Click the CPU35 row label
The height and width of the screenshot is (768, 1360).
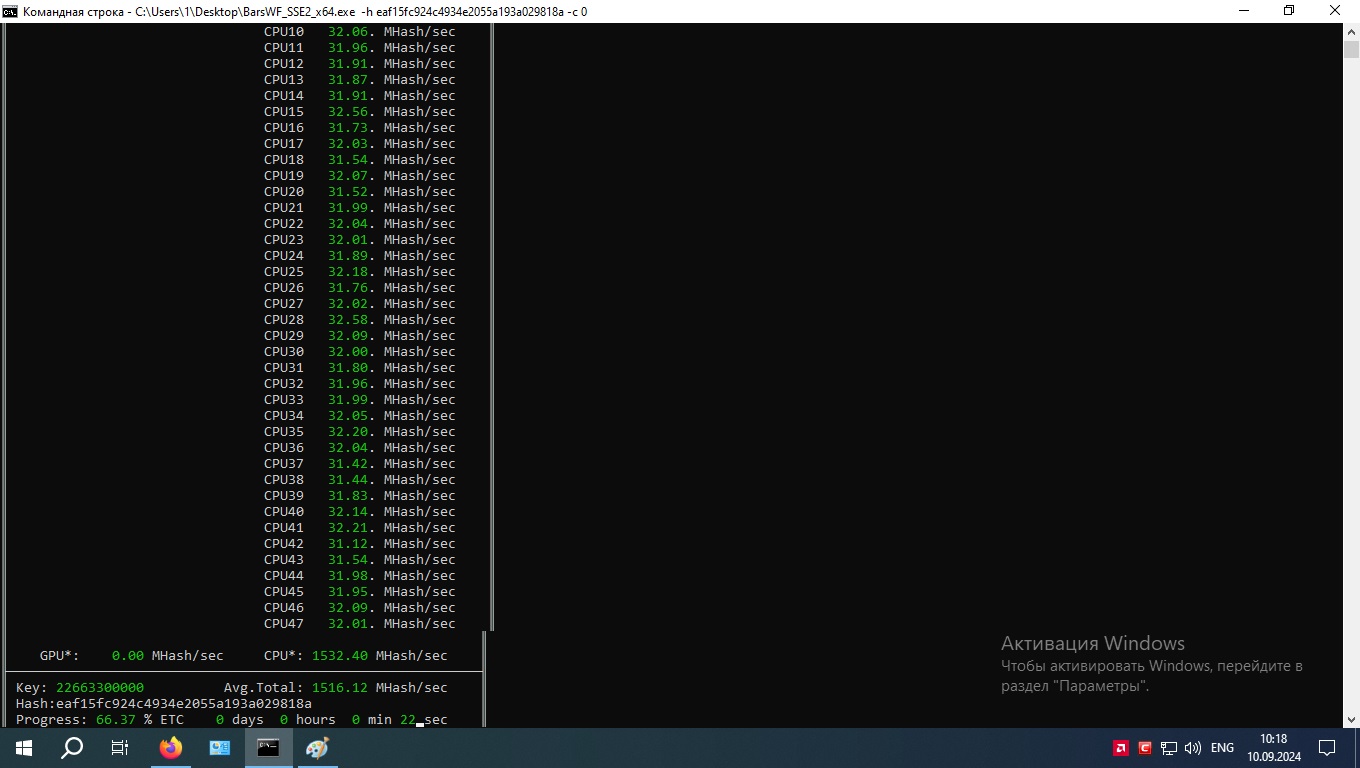click(284, 432)
